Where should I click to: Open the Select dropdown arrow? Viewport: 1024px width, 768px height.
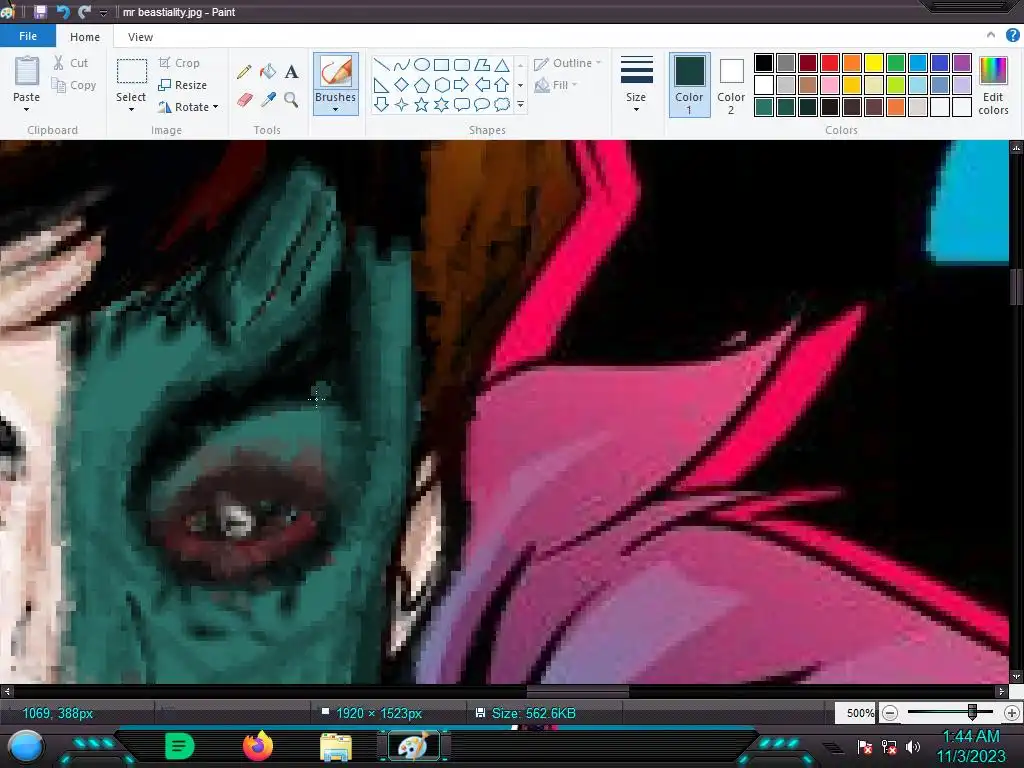pos(131,109)
